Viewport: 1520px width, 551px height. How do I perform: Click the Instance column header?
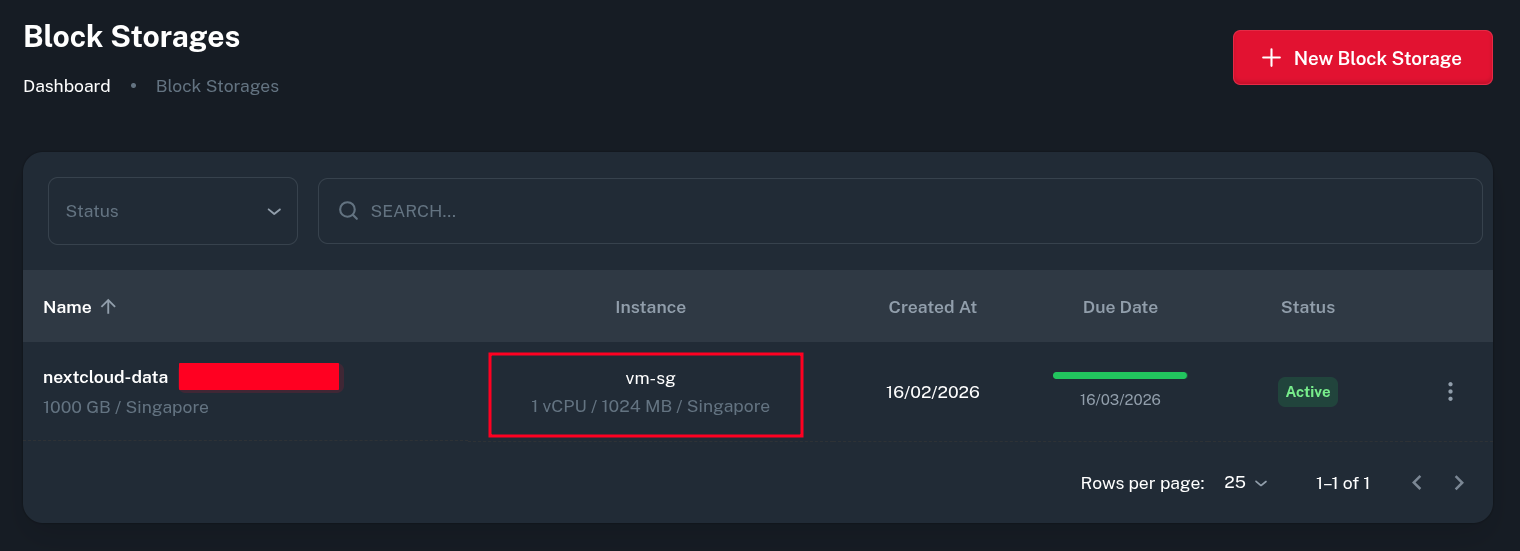650,307
